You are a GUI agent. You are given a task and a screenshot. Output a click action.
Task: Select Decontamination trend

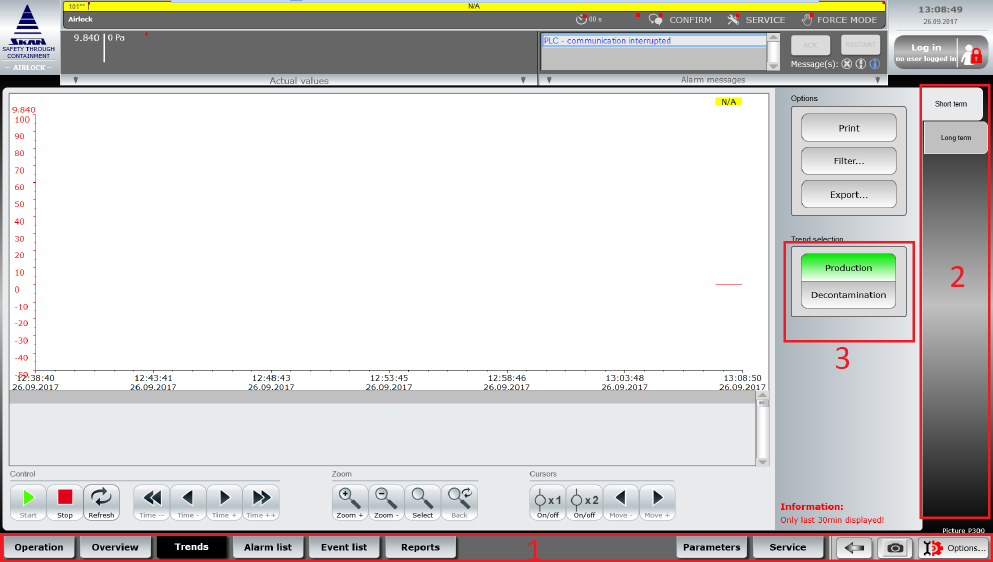tap(848, 295)
